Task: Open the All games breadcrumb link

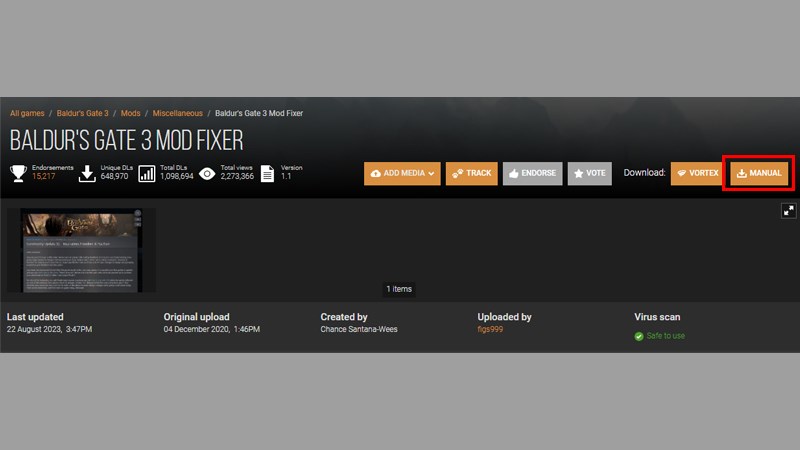Action: (27, 113)
